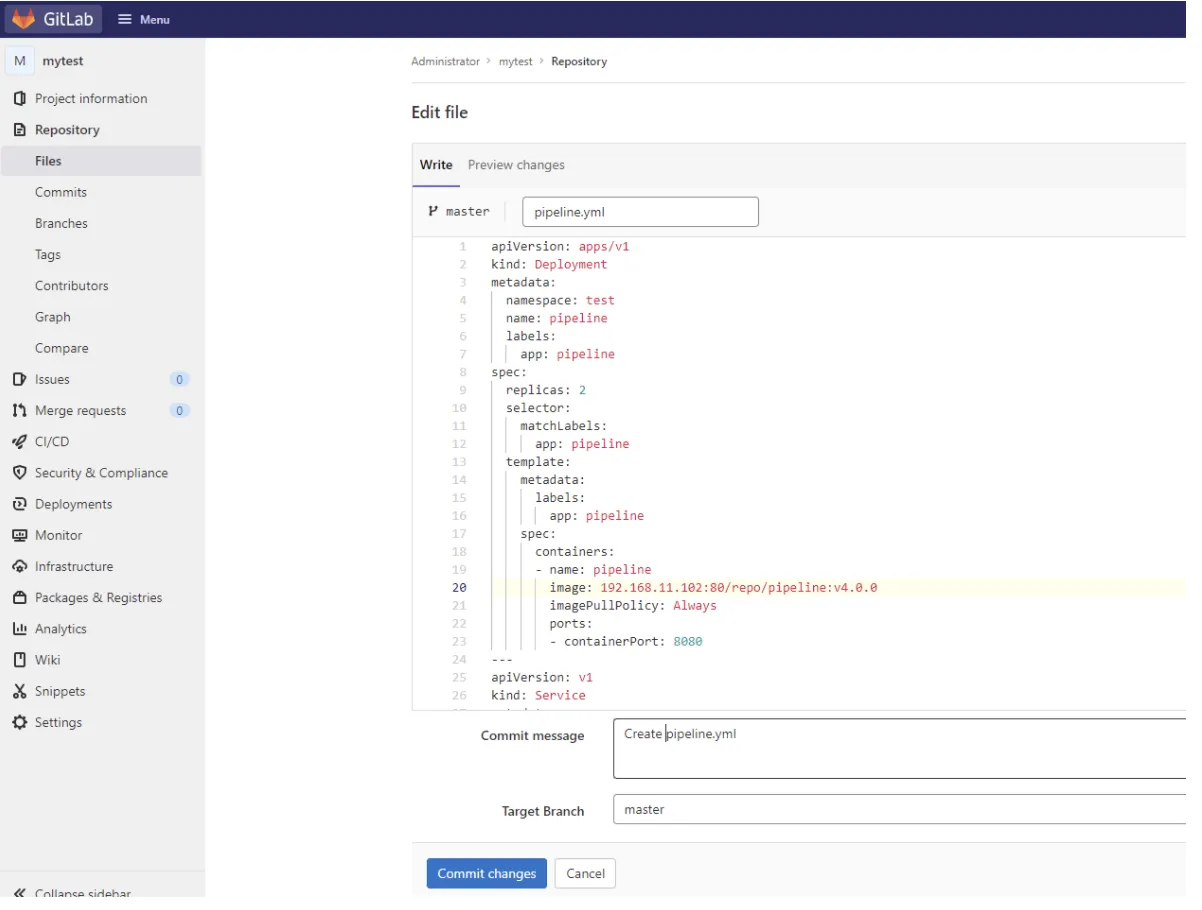Click the Commit message text area
The height and width of the screenshot is (910, 1202).
[x=902, y=747]
